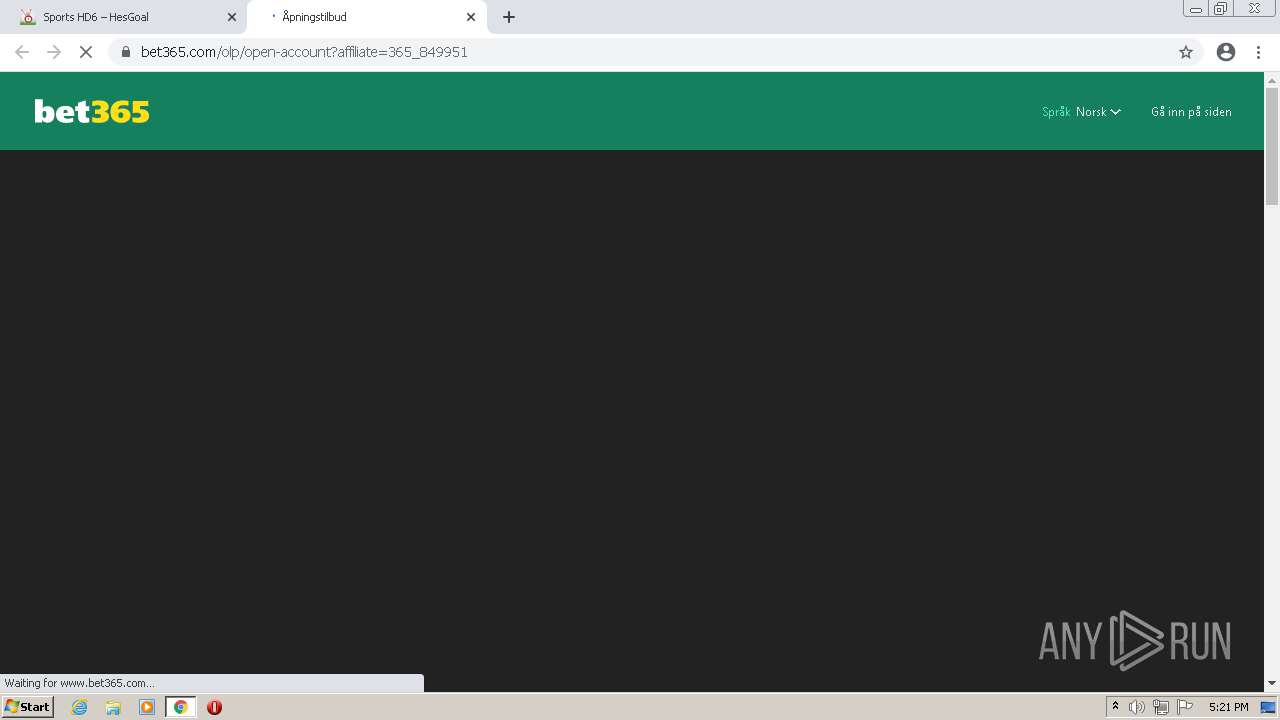
Task: Click the scrollbar up arrow
Action: tap(1272, 80)
